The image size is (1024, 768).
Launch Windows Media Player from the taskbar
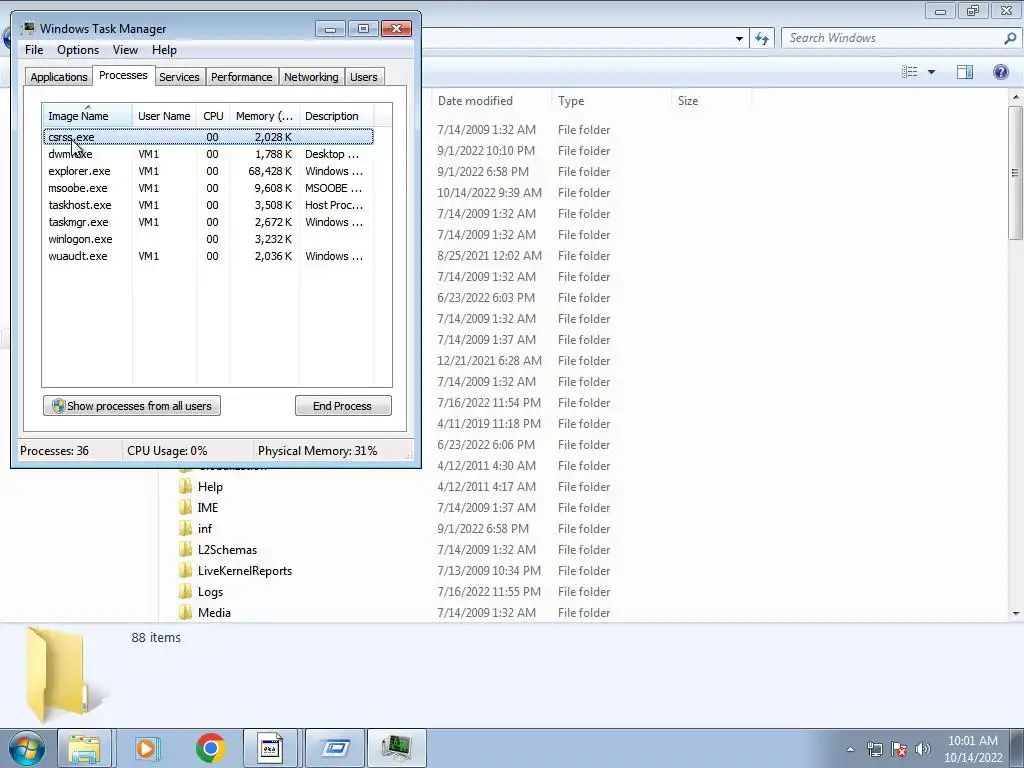pyautogui.click(x=147, y=748)
